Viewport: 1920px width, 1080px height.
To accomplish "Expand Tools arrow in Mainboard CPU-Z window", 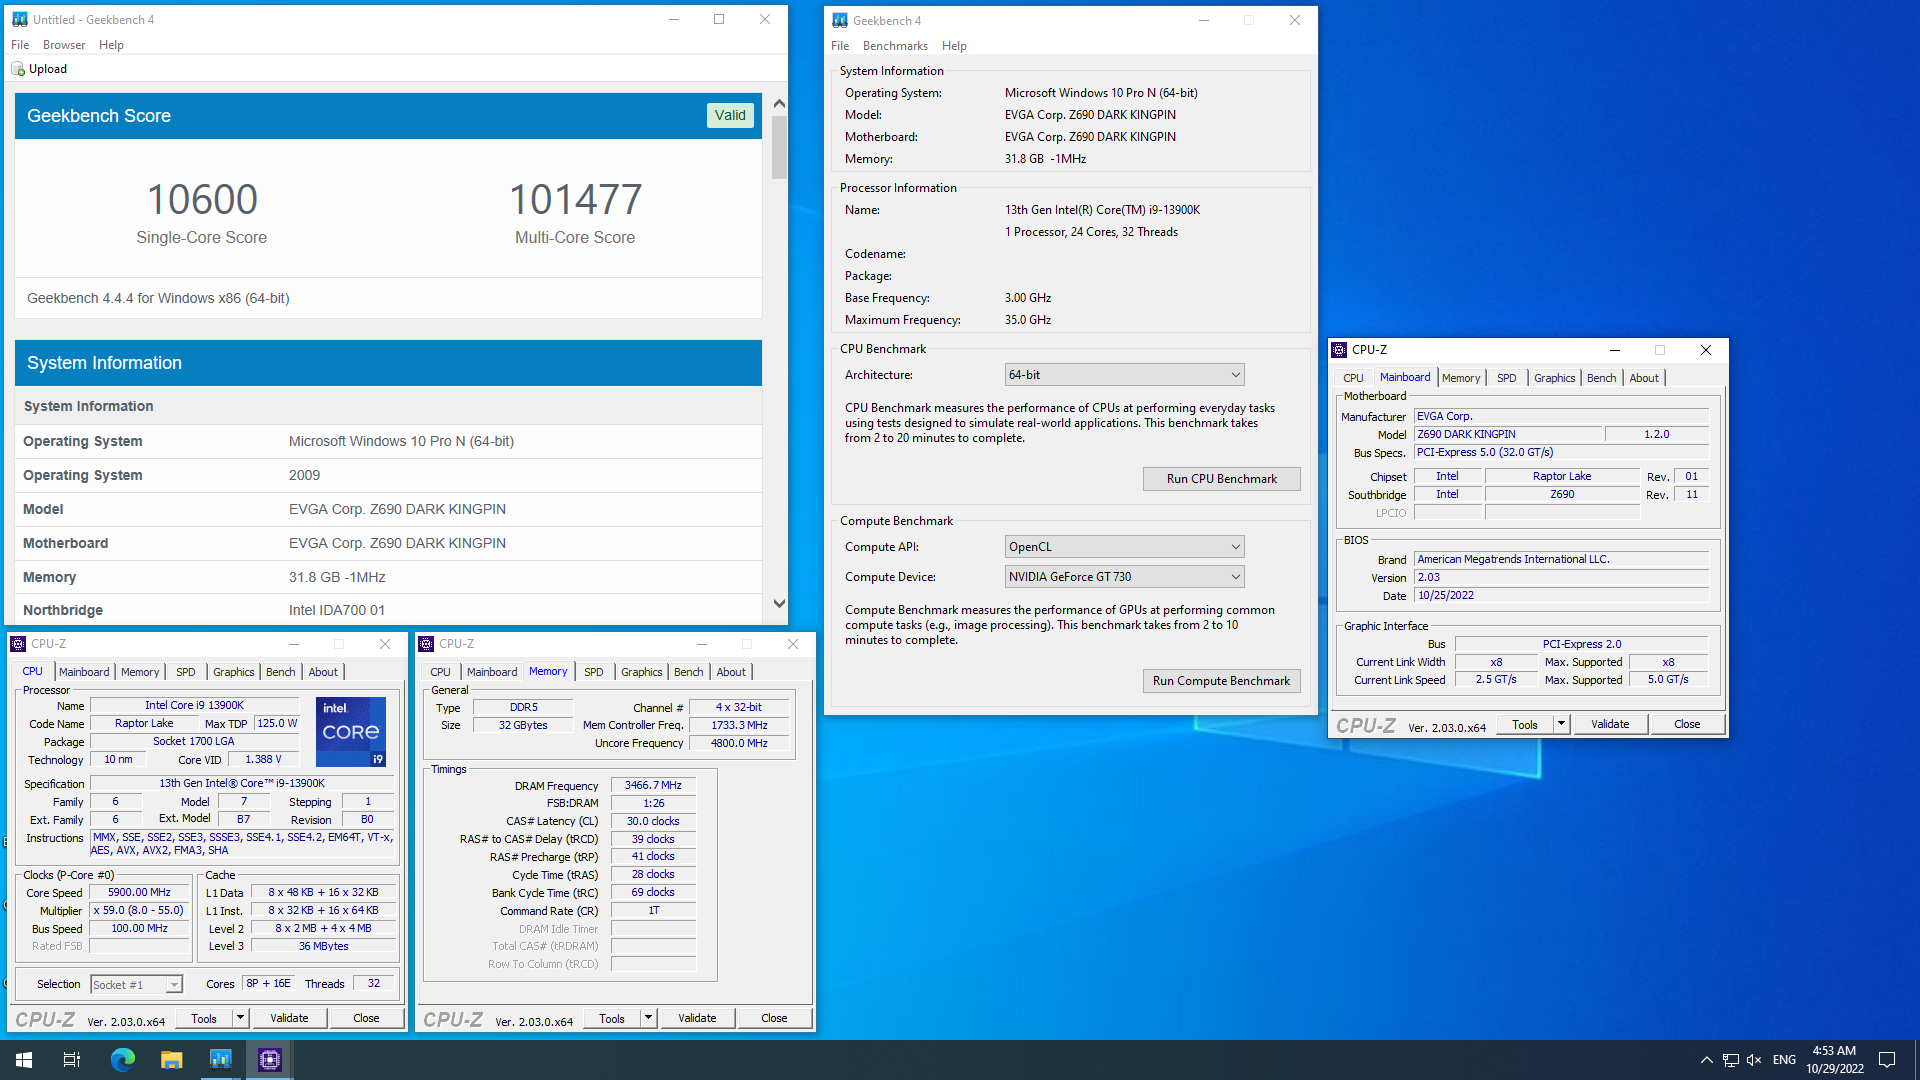I will 1562,724.
